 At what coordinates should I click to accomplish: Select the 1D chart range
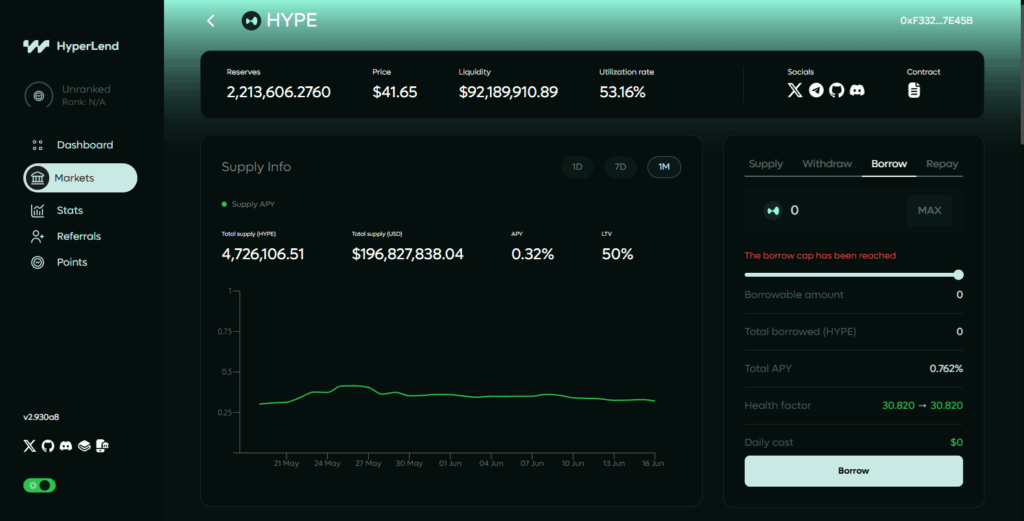tap(577, 167)
